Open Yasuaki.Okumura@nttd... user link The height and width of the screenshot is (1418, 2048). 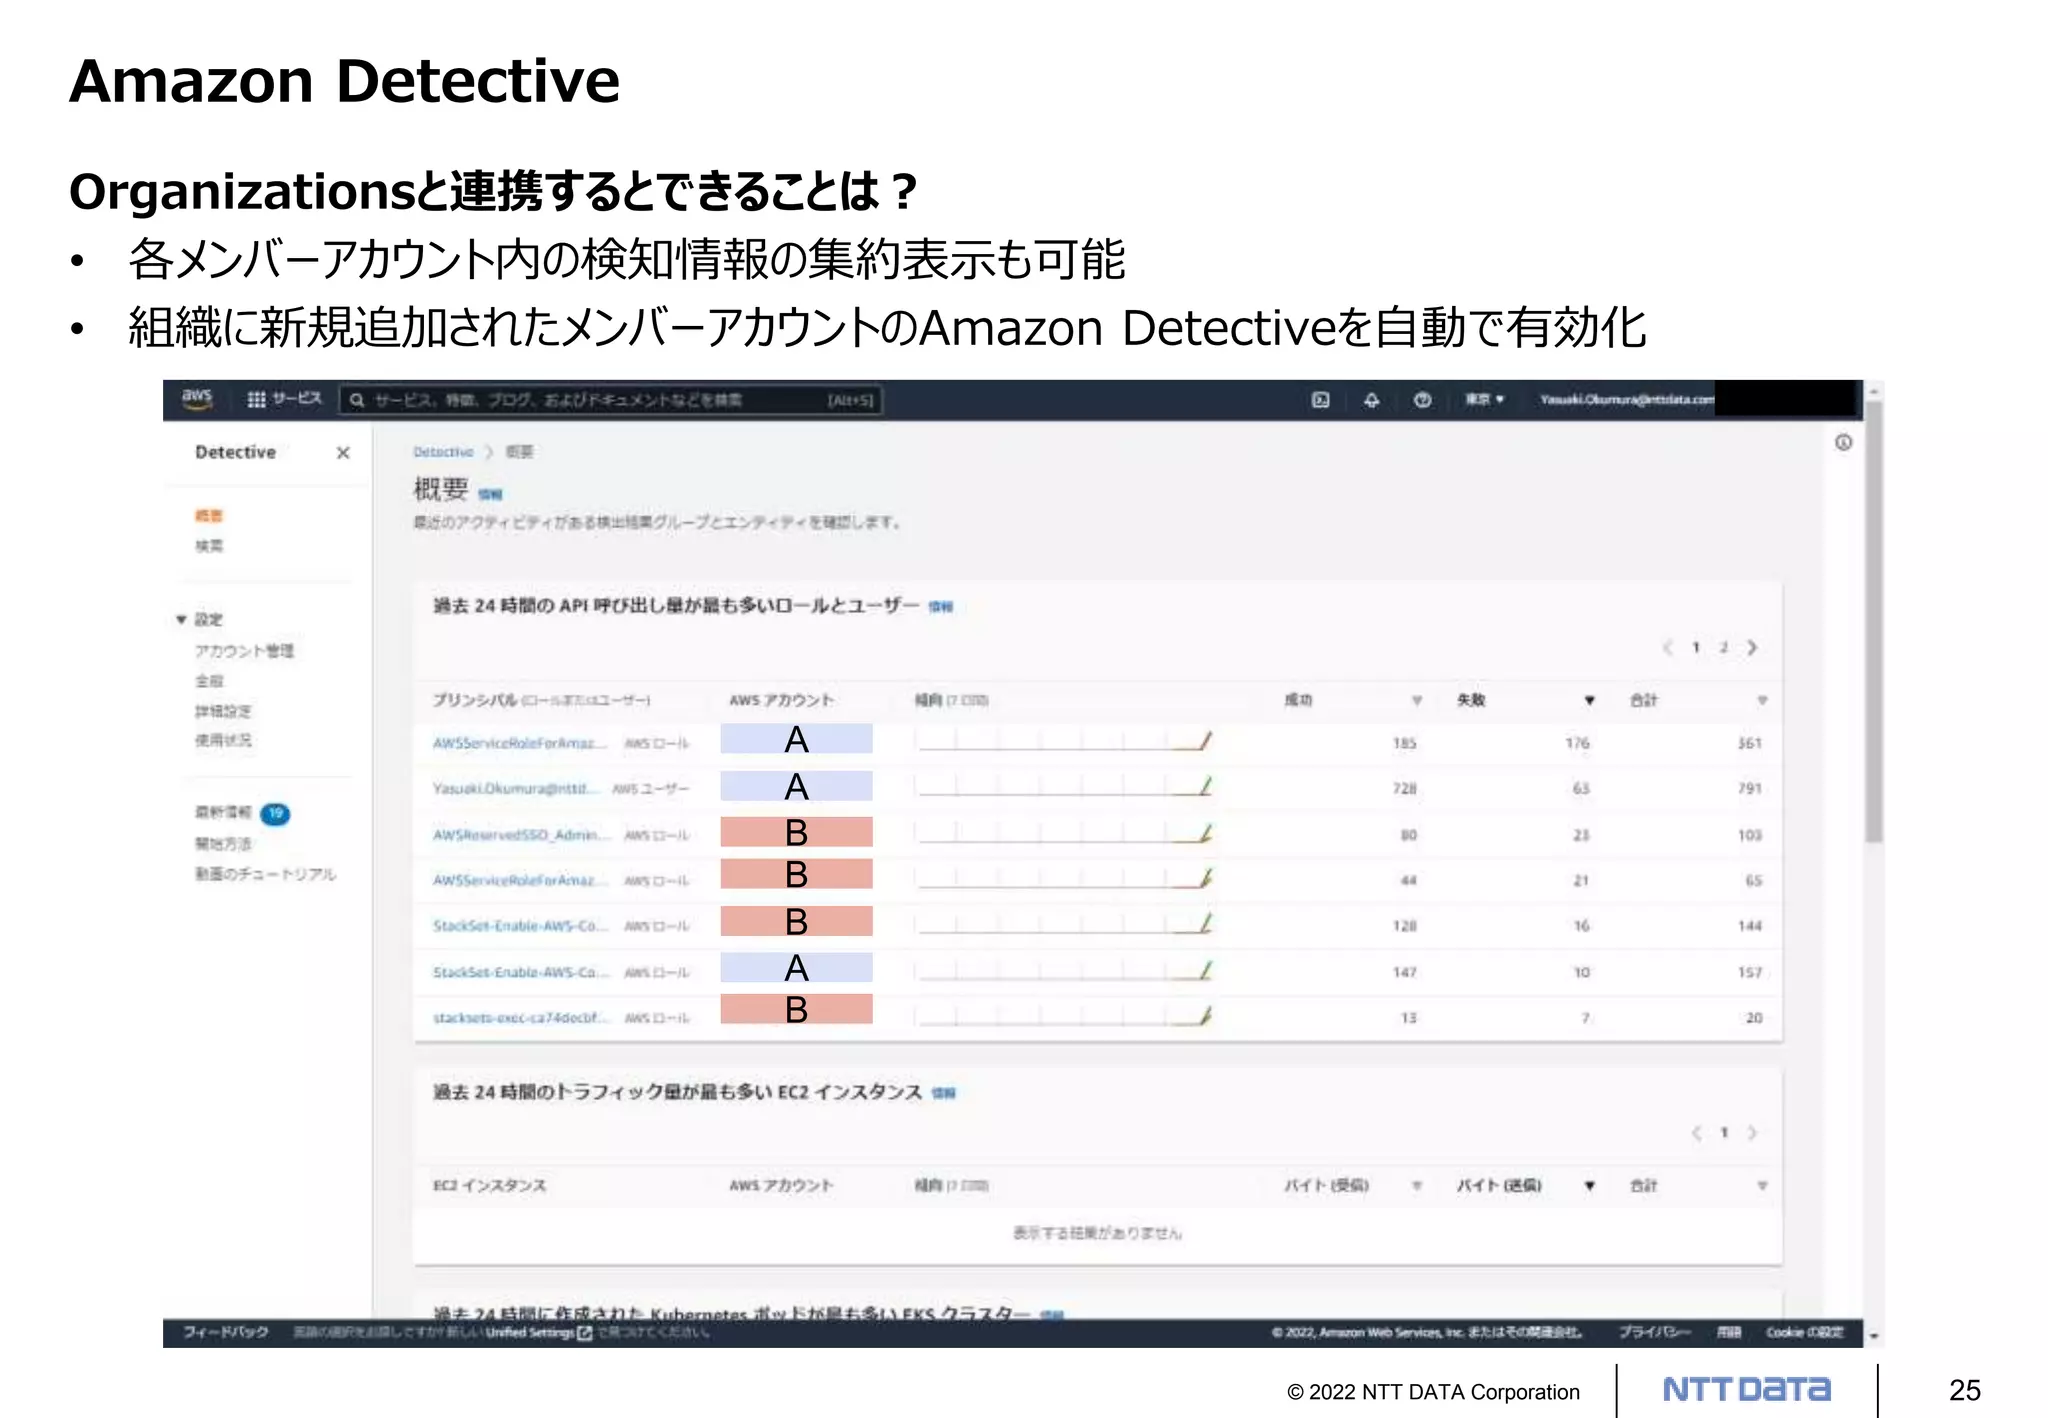coord(516,789)
